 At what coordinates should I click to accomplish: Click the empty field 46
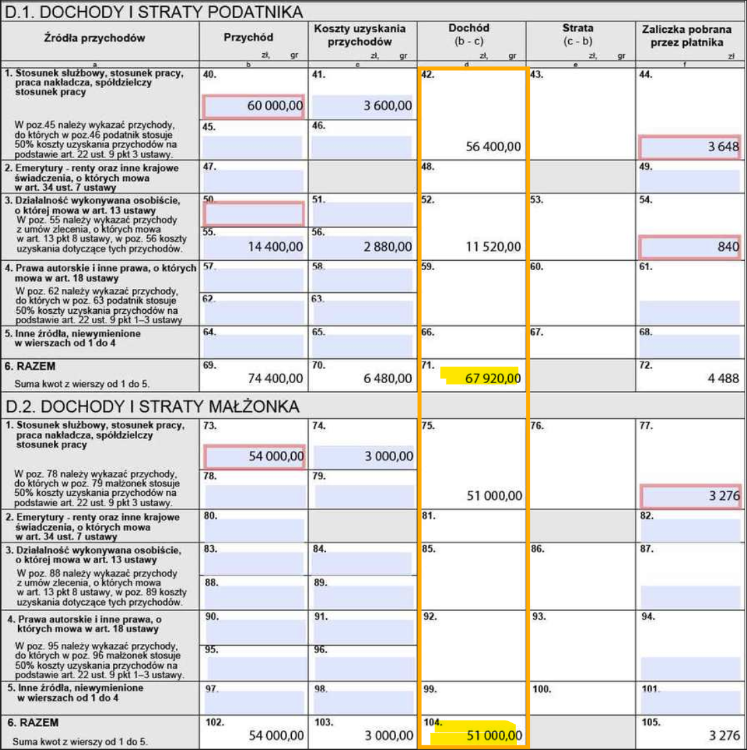tap(362, 147)
